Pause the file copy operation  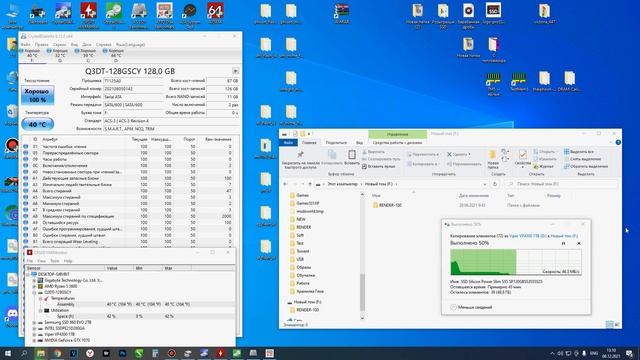[564, 243]
